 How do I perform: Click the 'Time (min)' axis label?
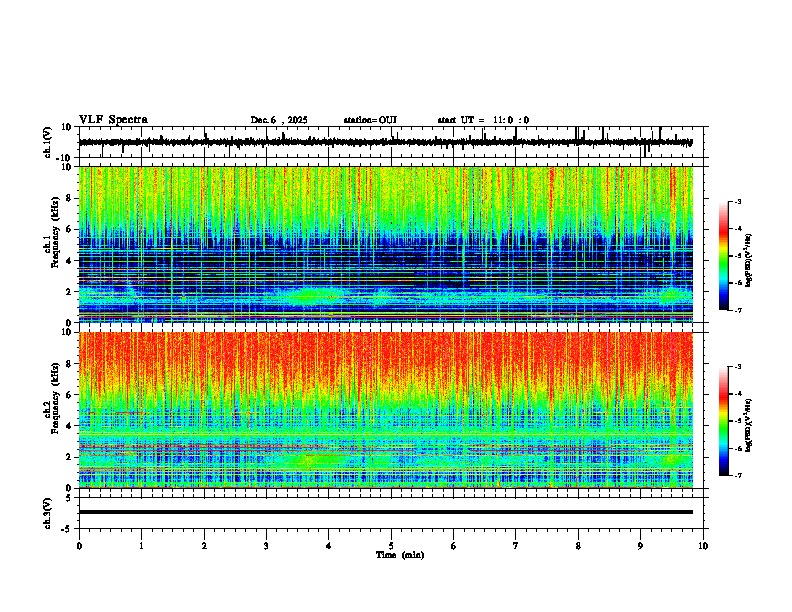coord(400,555)
